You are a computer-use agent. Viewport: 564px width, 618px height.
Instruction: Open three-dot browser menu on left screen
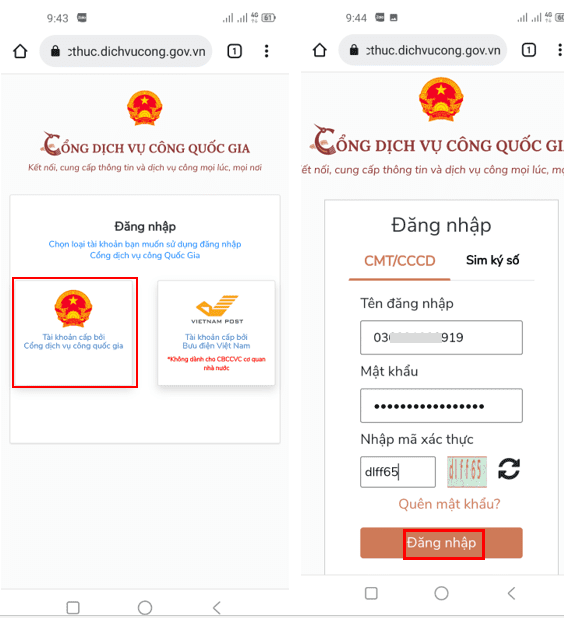pos(266,51)
